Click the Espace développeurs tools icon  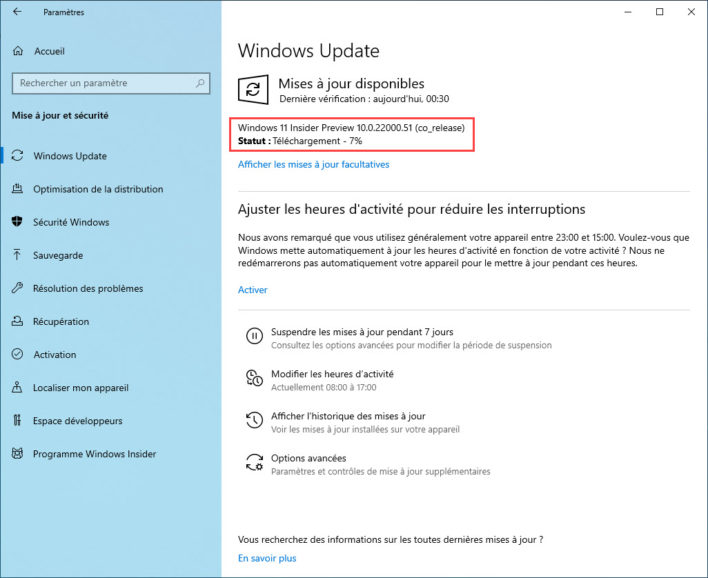click(17, 420)
